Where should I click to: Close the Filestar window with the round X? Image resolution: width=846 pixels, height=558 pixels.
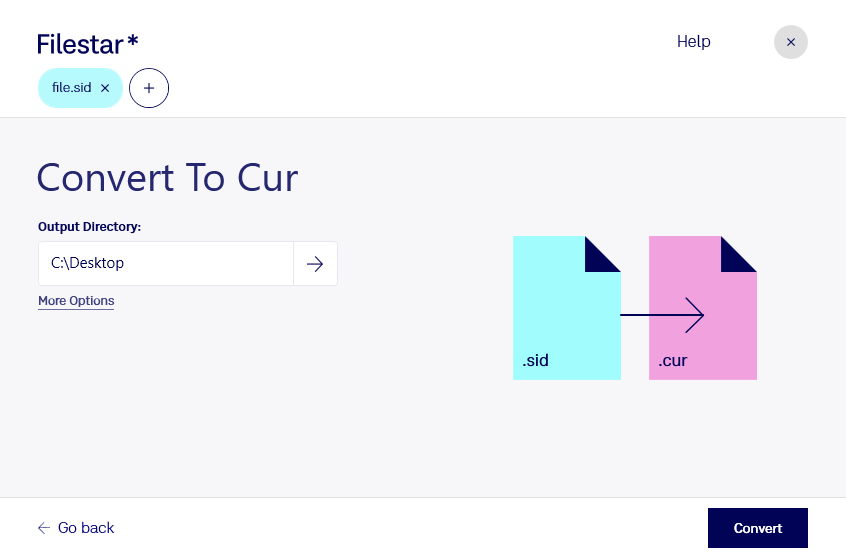[790, 42]
